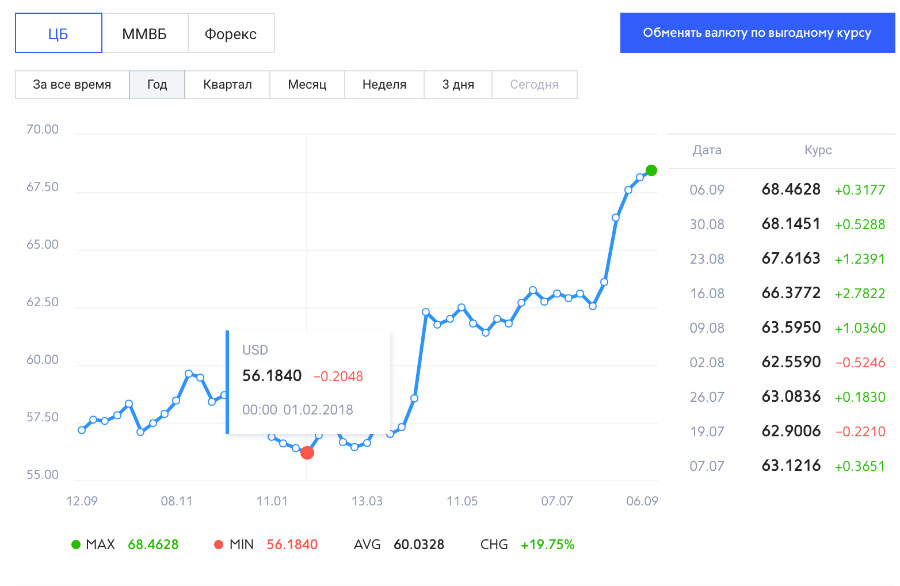Click the 07.07 row with 63.1216
Viewport: 900px width, 586px height.
pos(787,465)
